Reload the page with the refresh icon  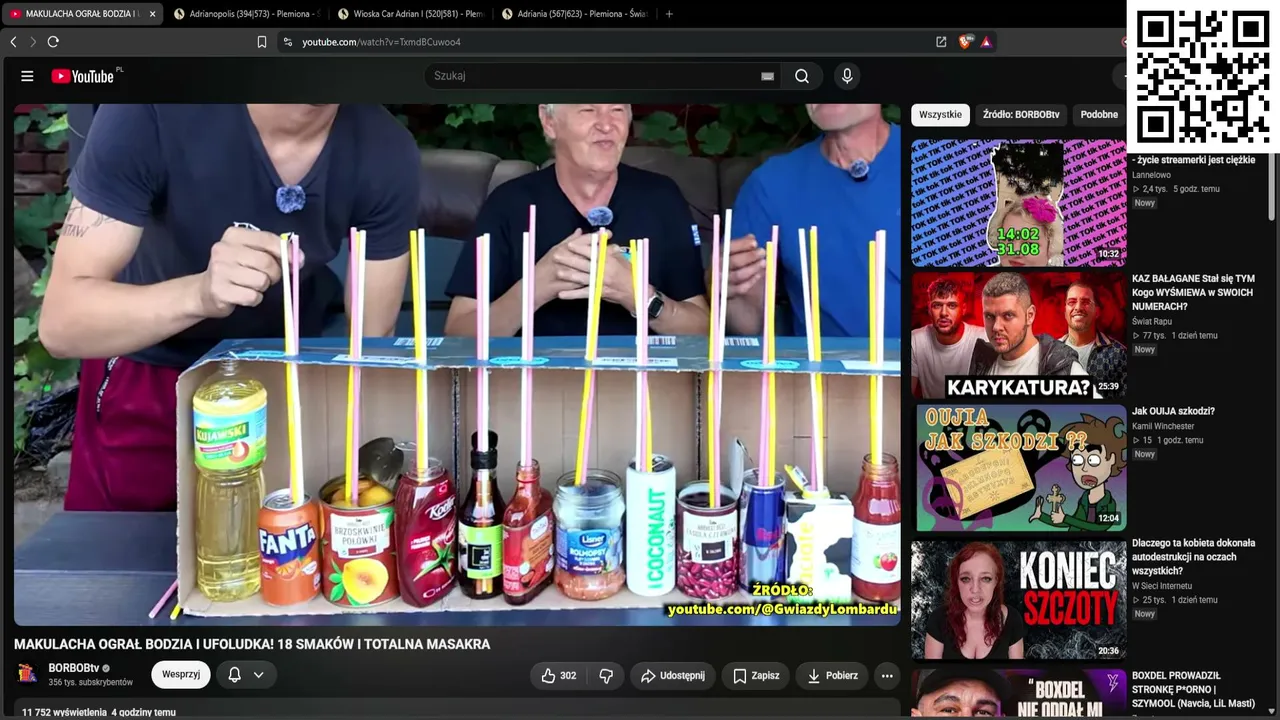tap(53, 42)
